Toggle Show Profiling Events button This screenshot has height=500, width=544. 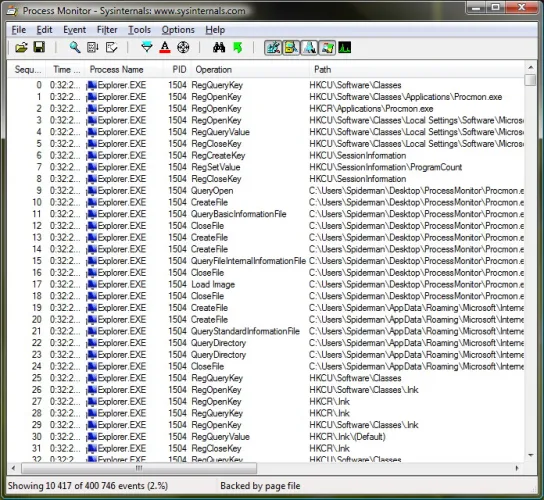pos(345,48)
